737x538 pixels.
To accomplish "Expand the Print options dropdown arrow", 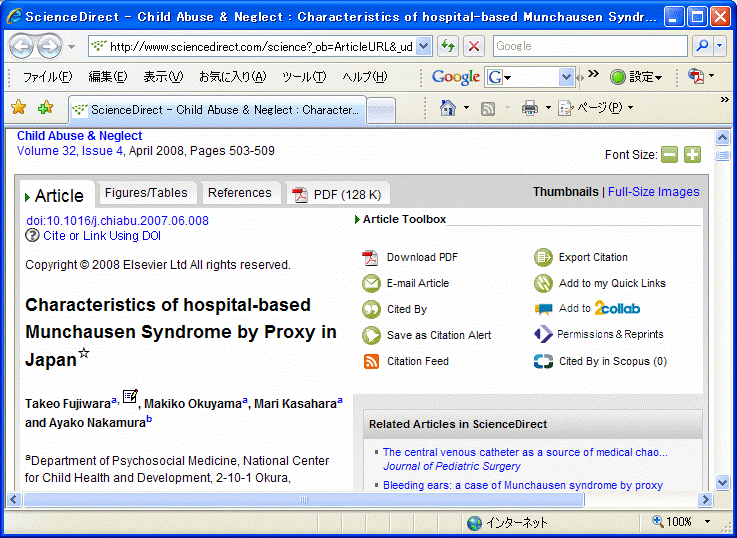I will coord(548,108).
